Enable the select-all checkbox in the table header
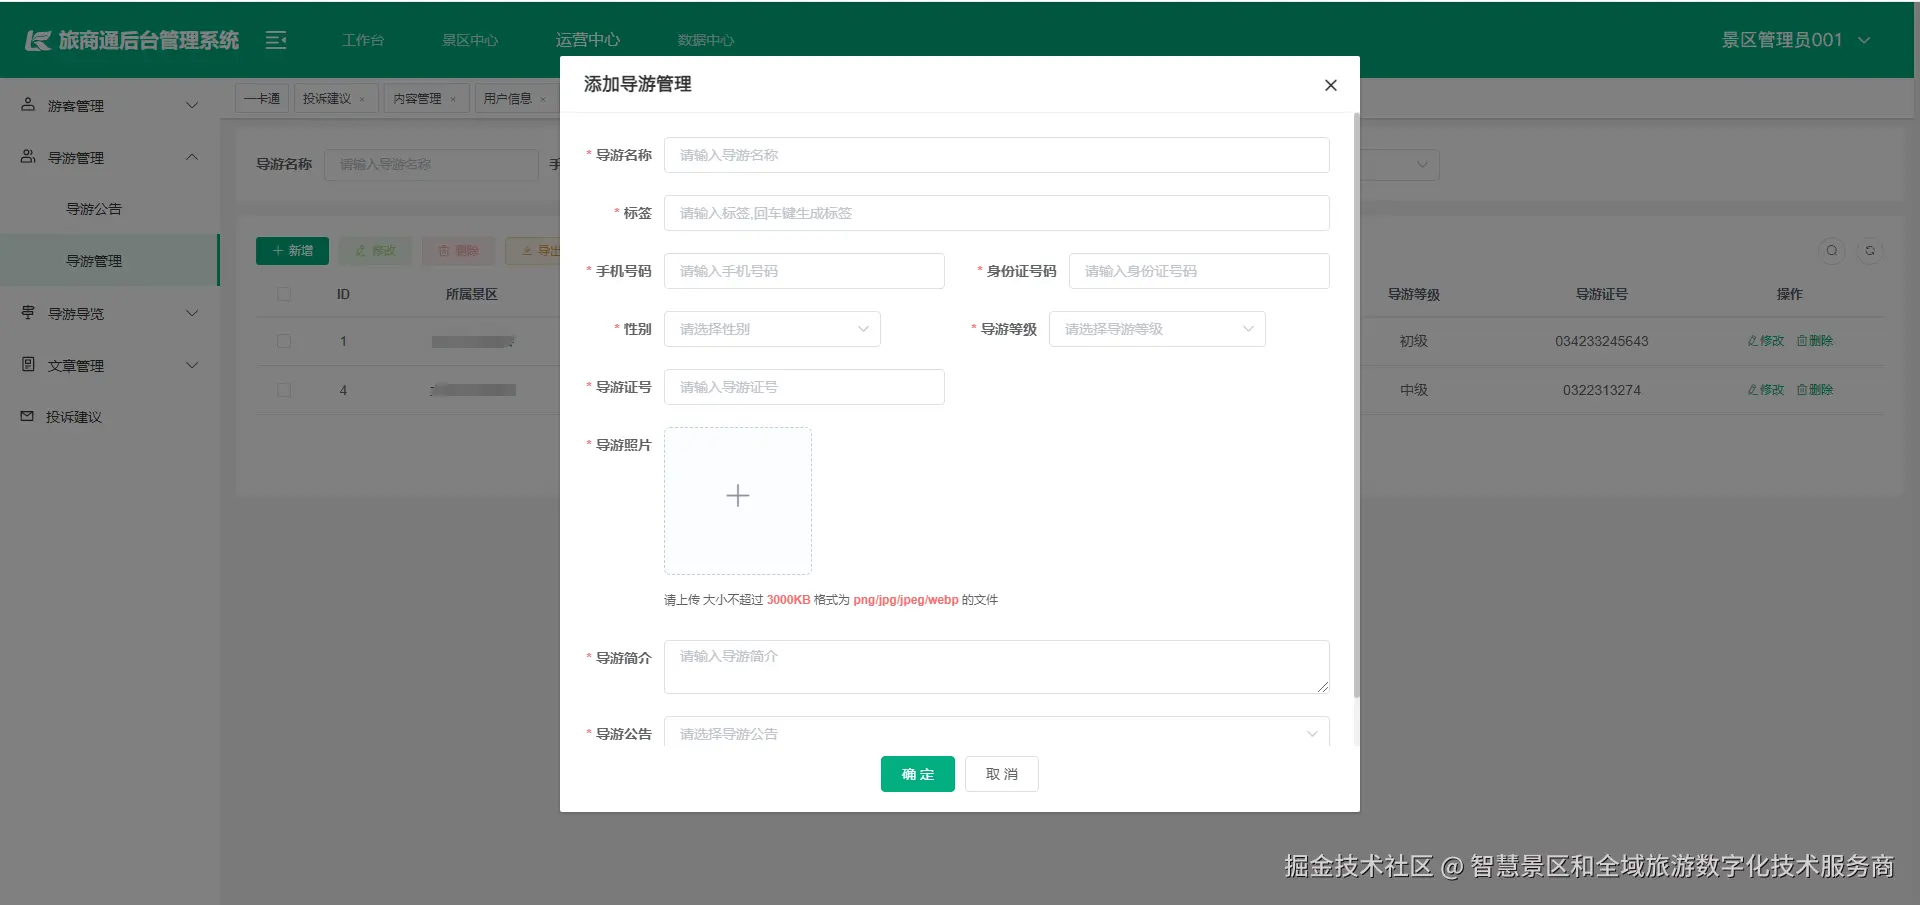Viewport: 1920px width, 905px height. coord(284,293)
